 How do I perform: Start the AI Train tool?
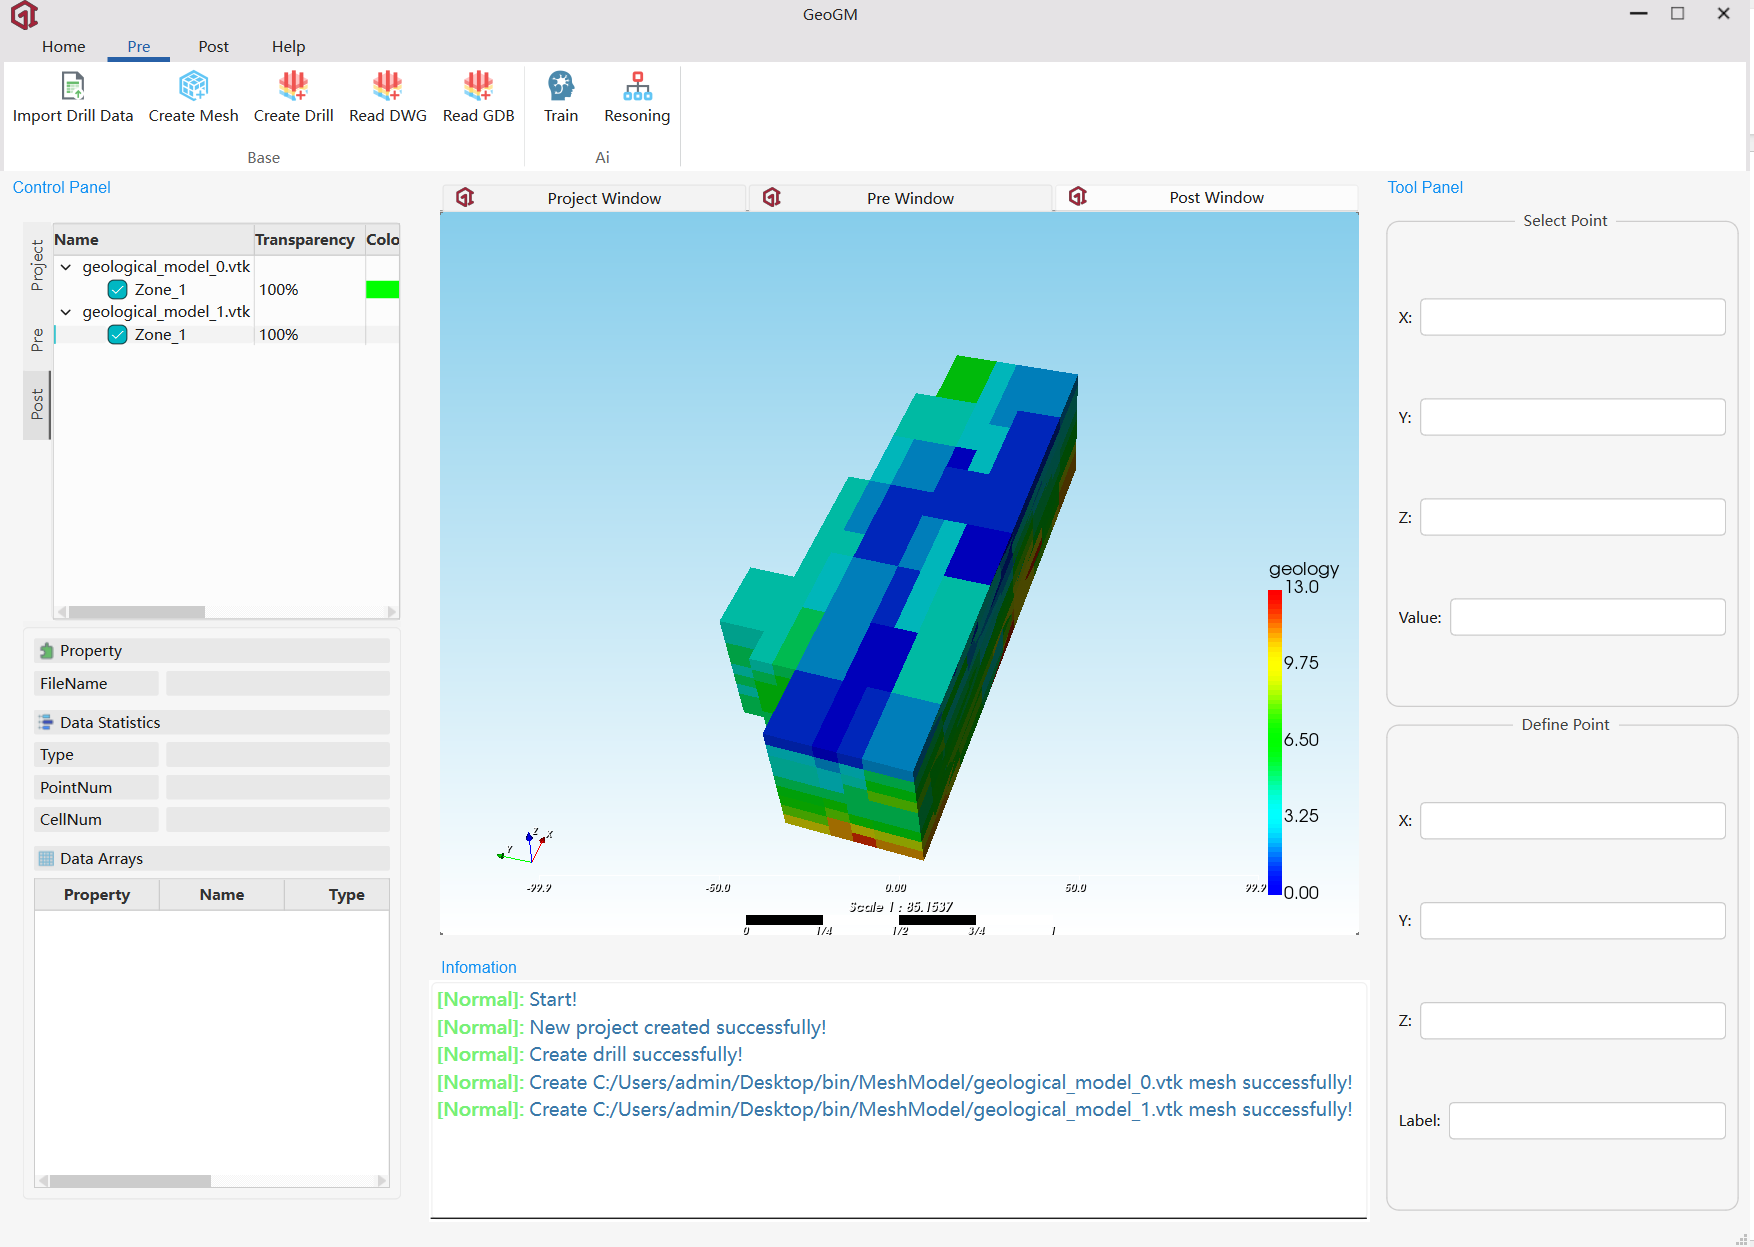(x=561, y=87)
